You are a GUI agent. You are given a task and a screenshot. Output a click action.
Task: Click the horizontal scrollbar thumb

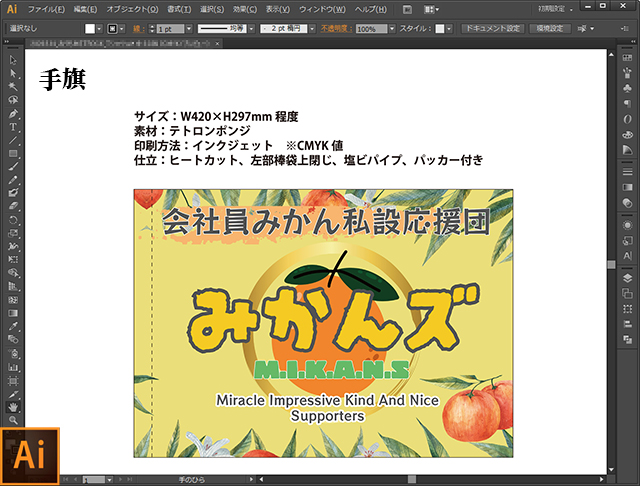pyautogui.click(x=412, y=479)
